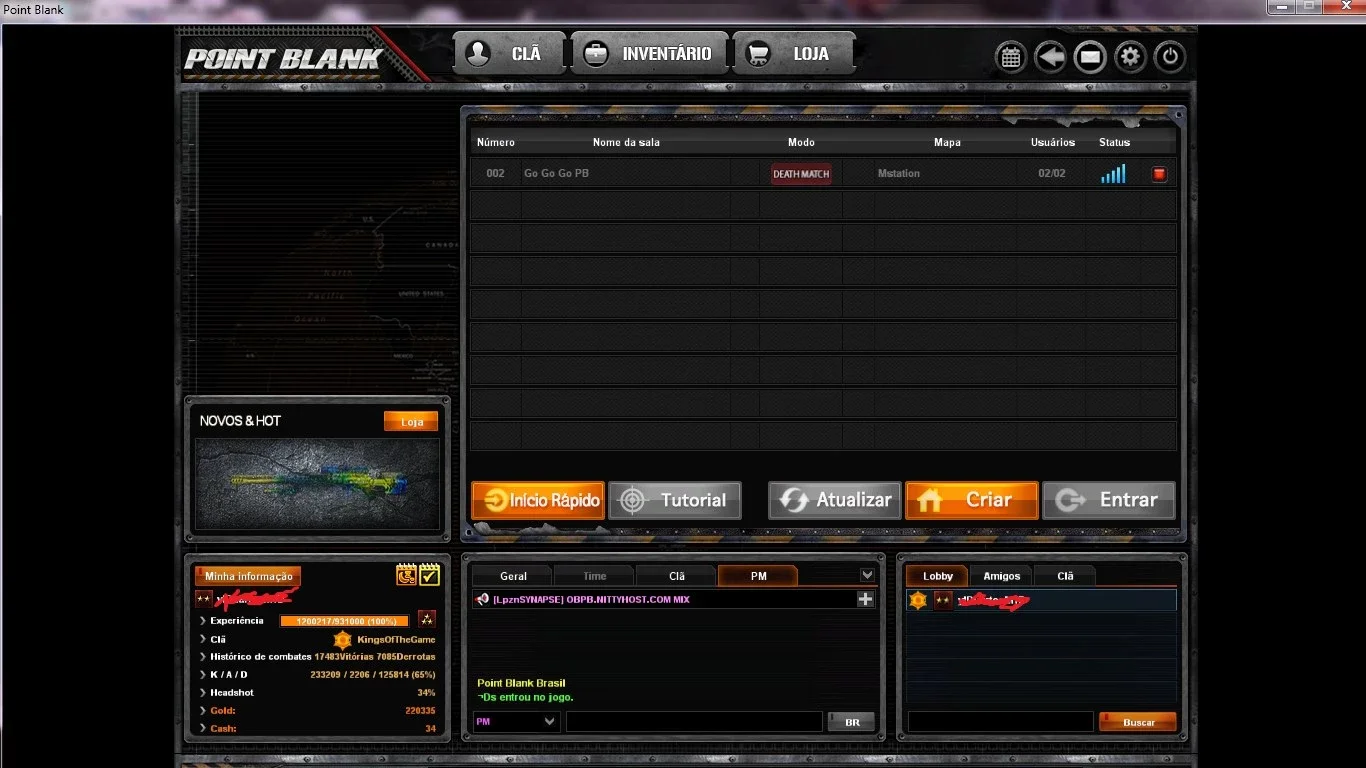Click the red icon in room 002 row
Viewport: 1366px width, 768px height.
[1159, 174]
